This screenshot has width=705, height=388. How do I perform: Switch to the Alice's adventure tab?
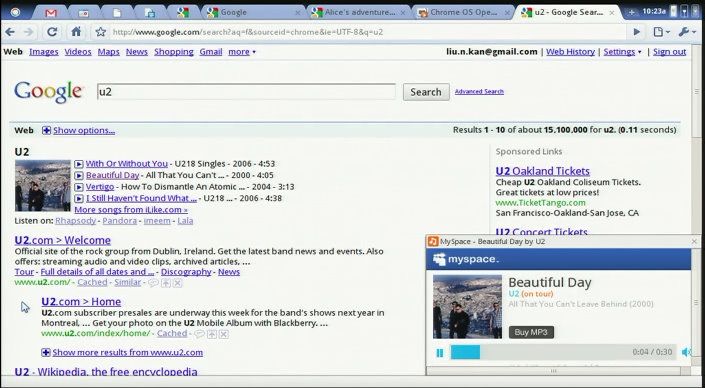coord(358,13)
